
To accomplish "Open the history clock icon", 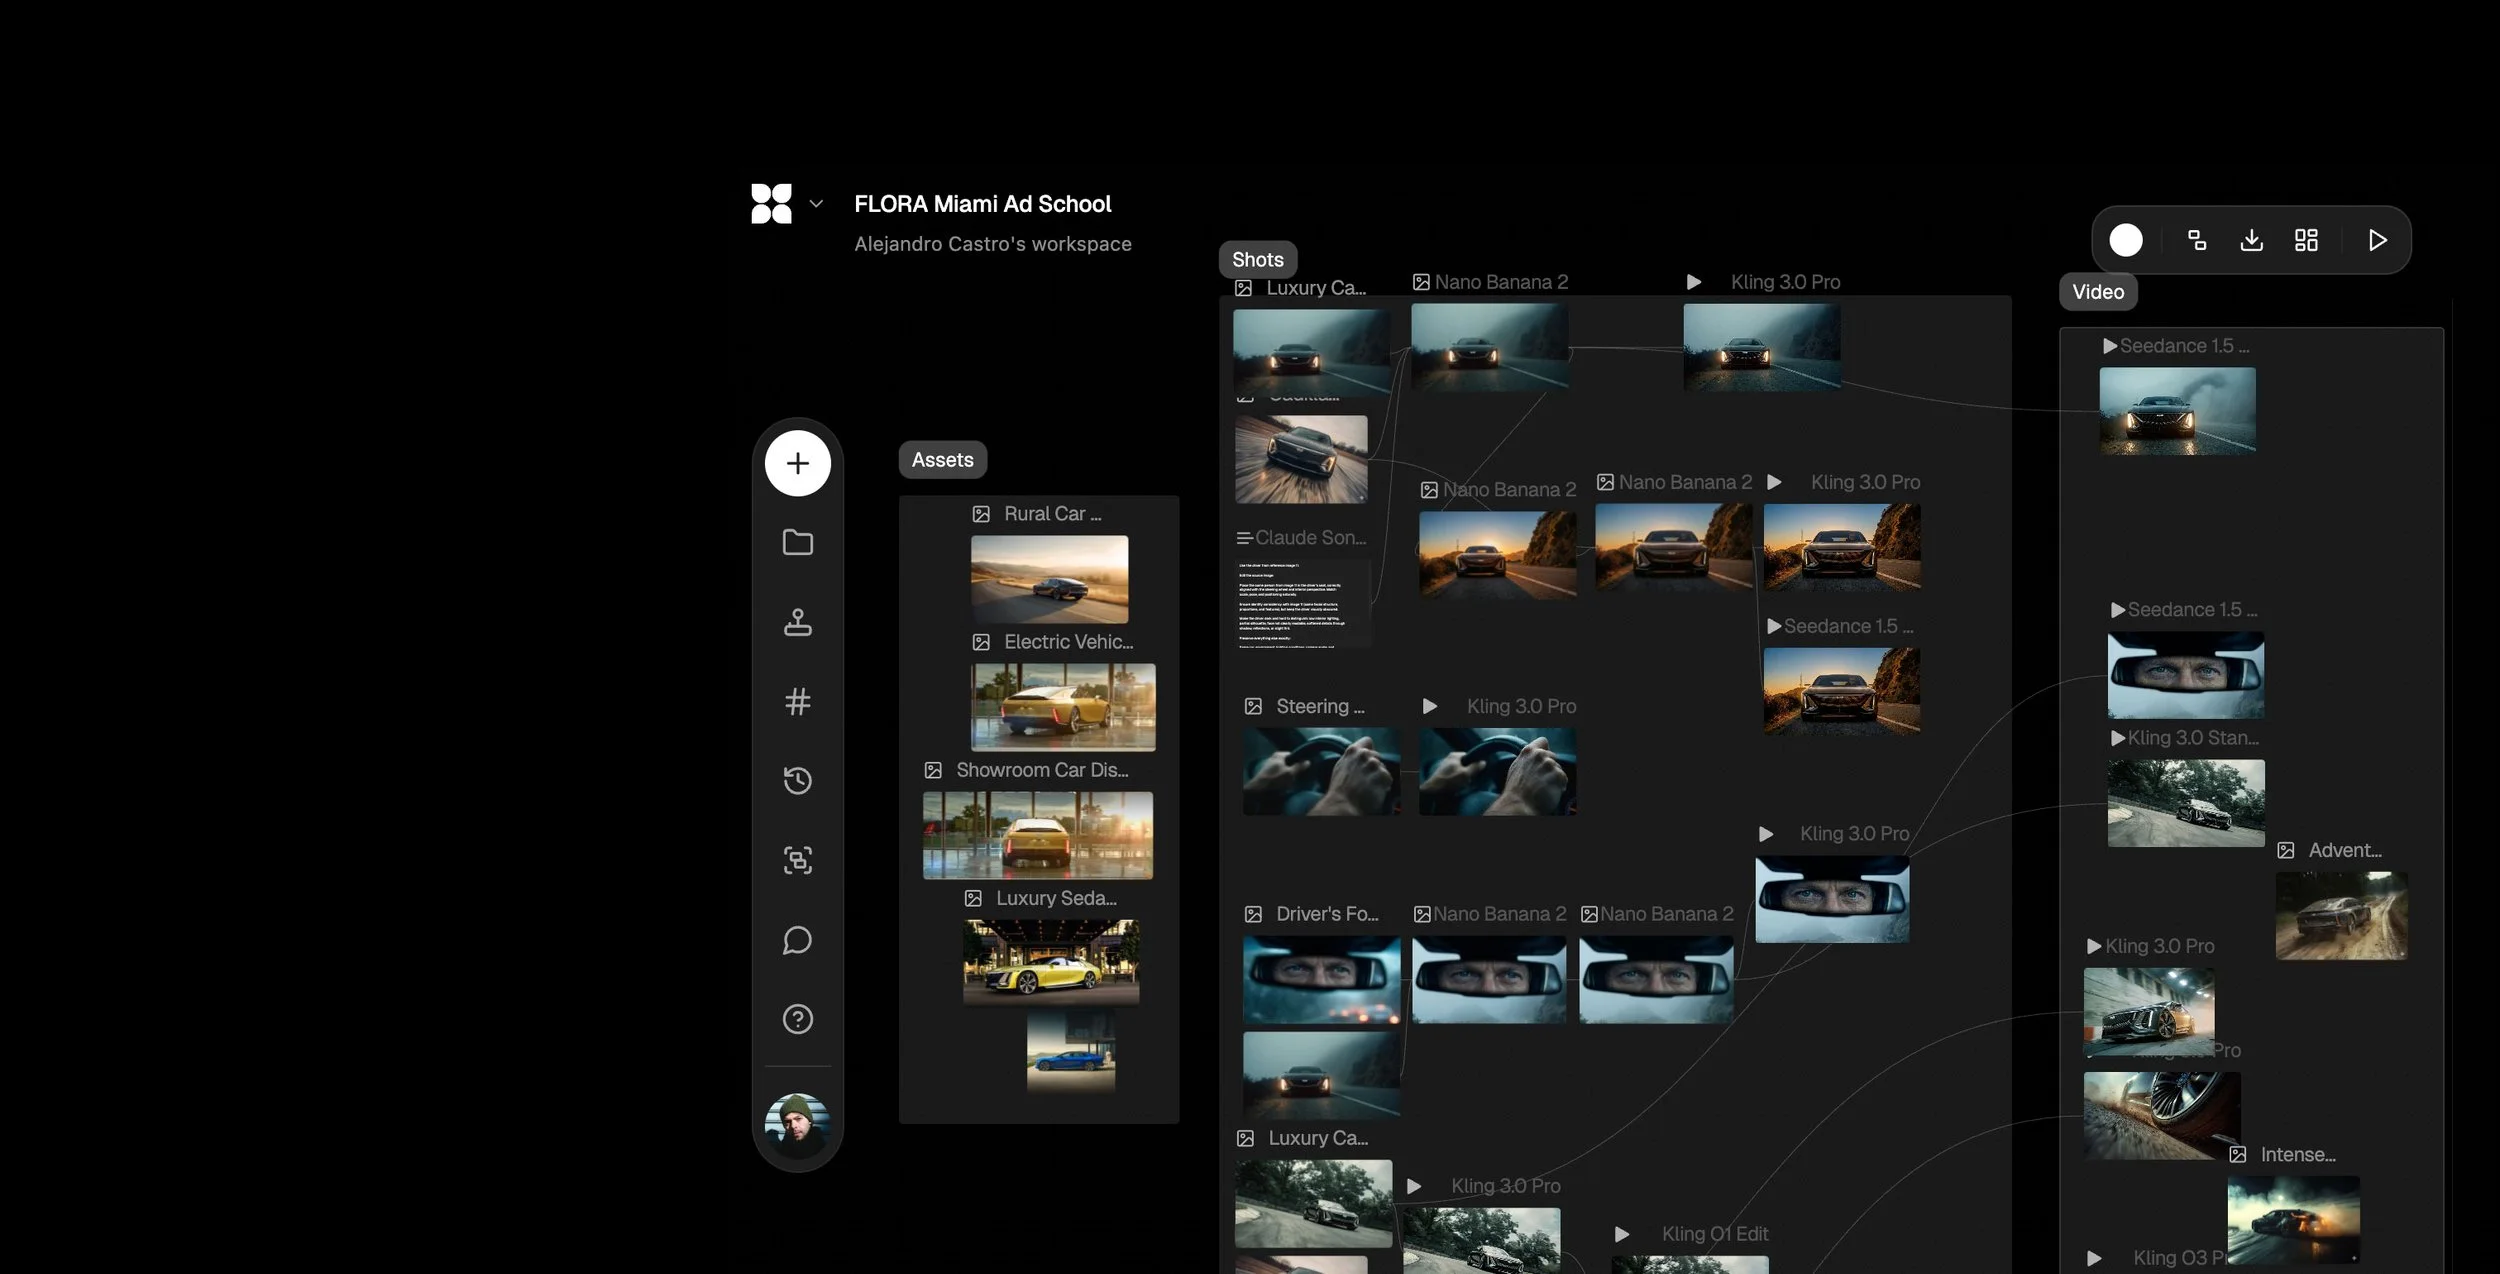I will 797,780.
